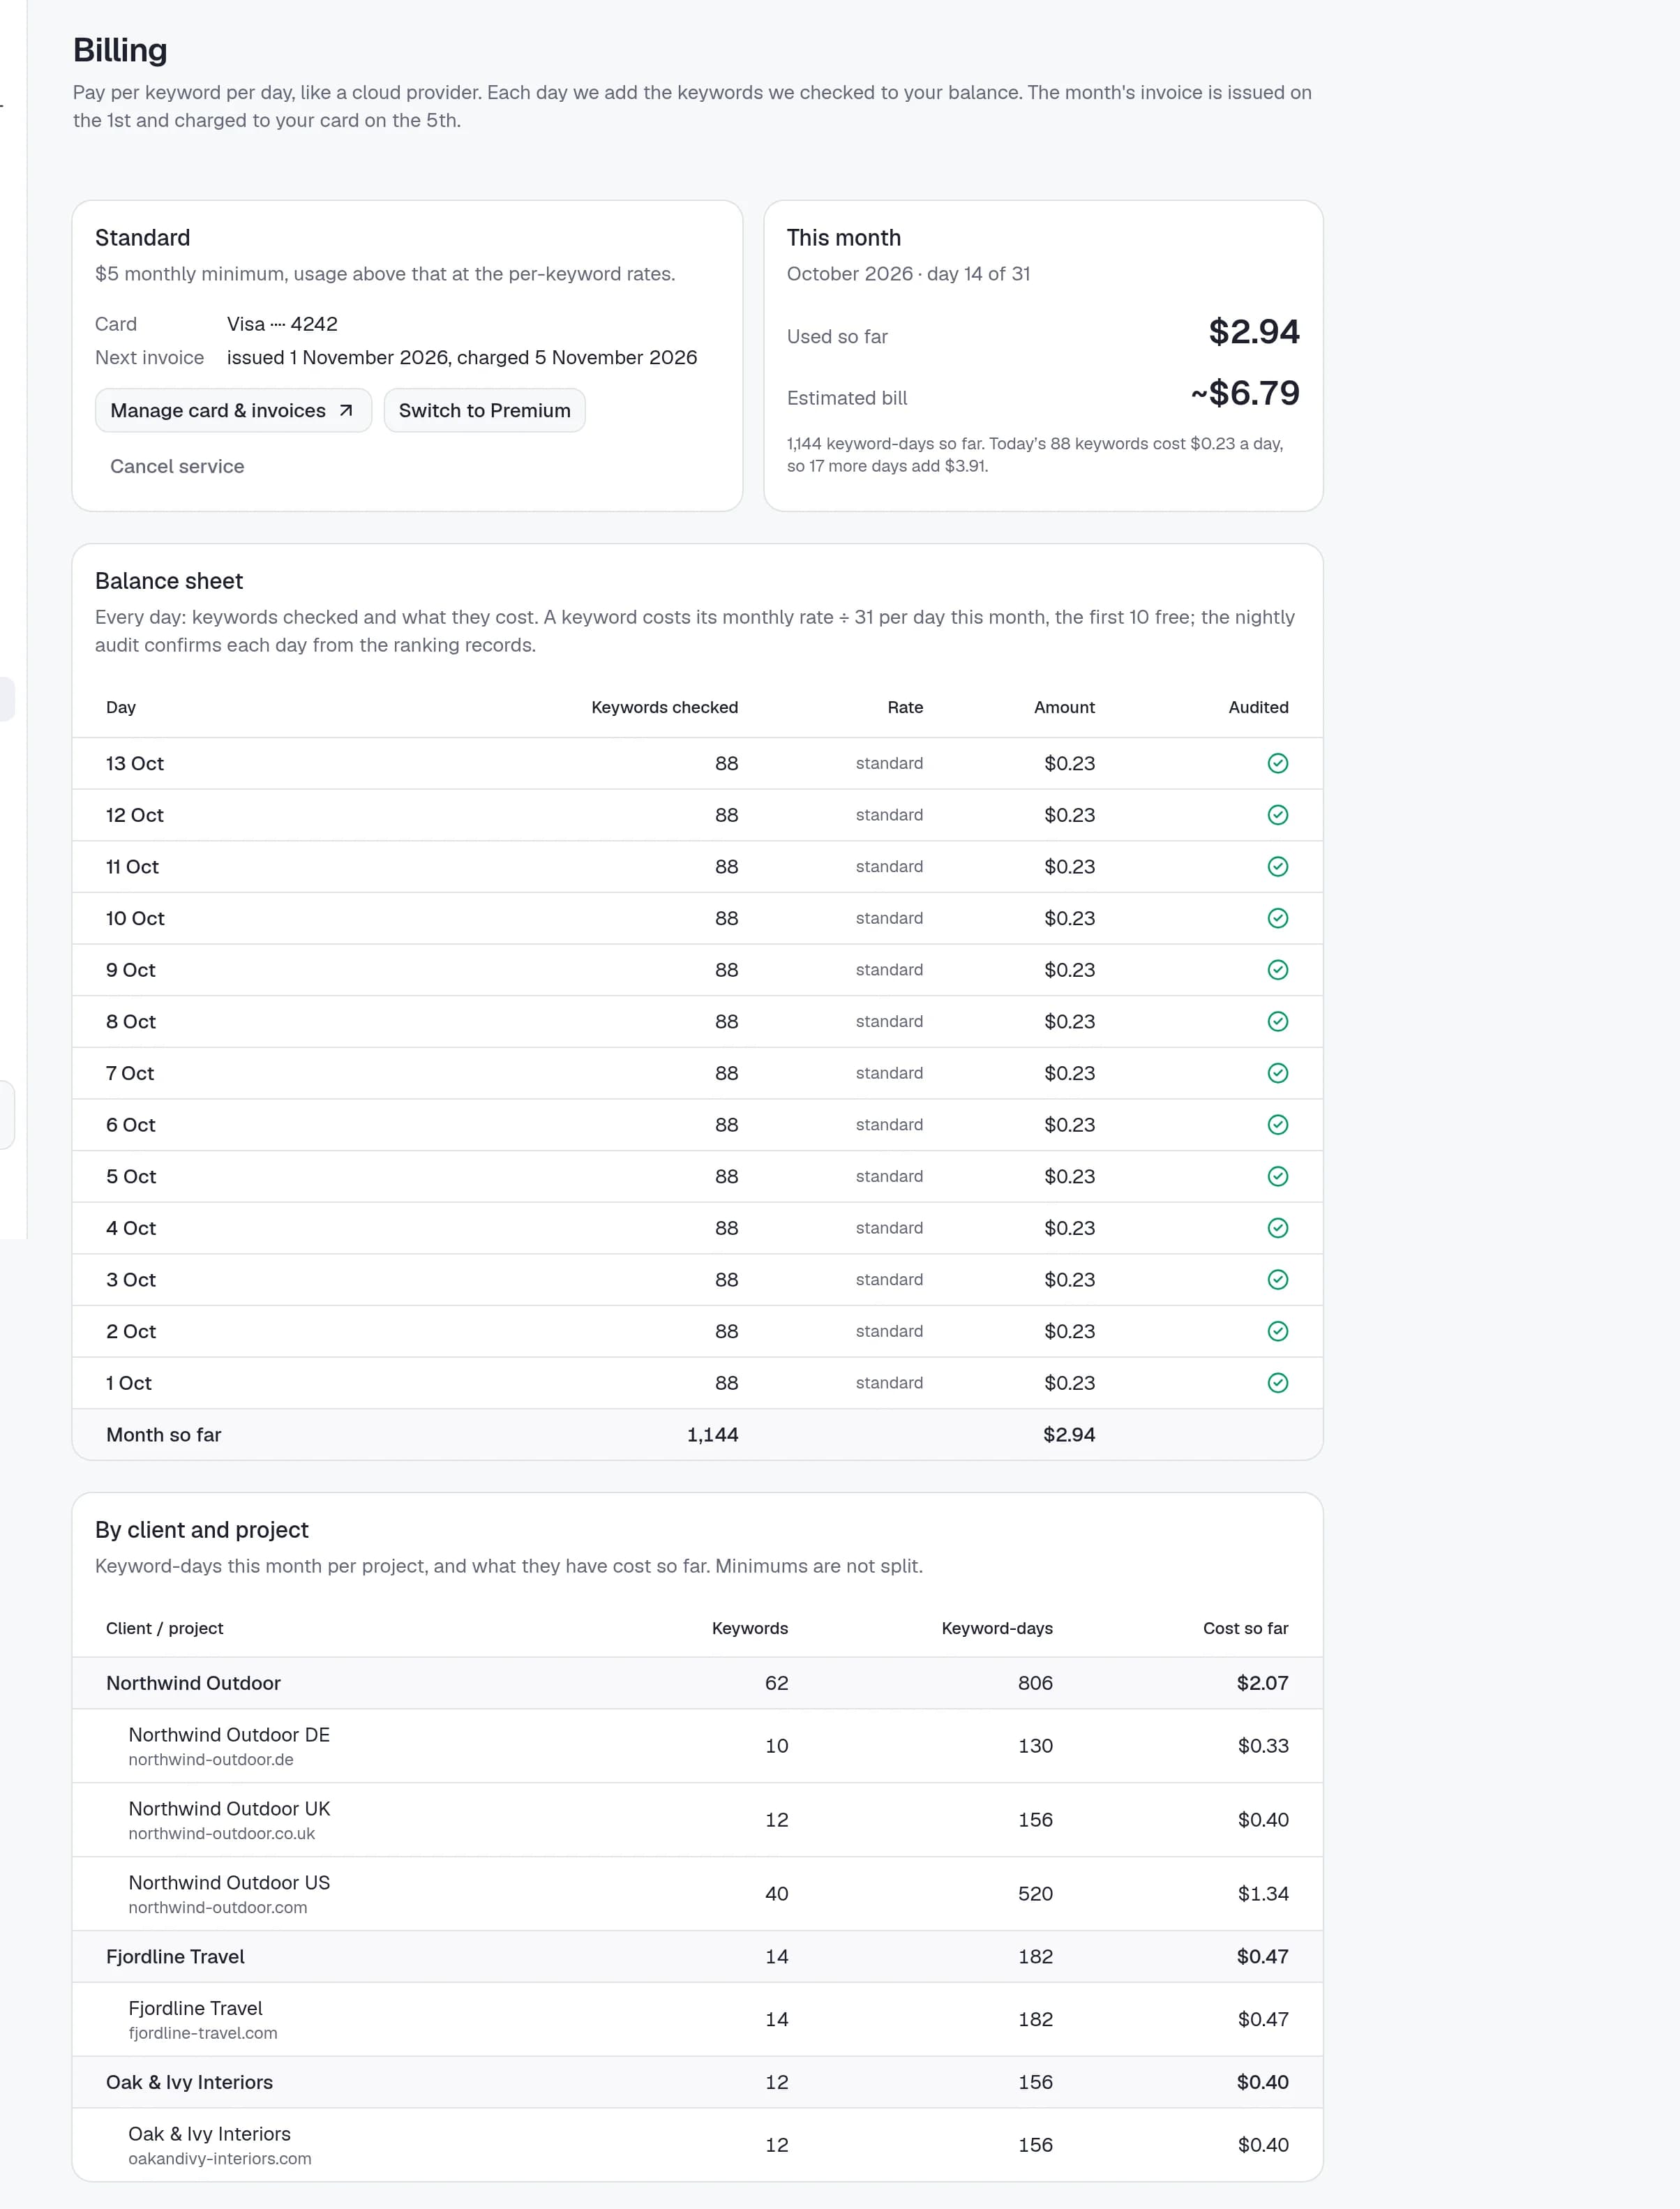Click audited check icon for 6 Oct

tap(1277, 1125)
